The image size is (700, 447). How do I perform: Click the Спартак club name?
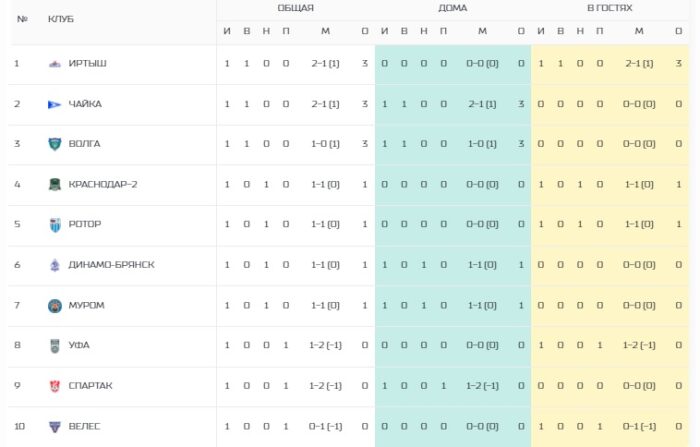pyautogui.click(x=90, y=386)
